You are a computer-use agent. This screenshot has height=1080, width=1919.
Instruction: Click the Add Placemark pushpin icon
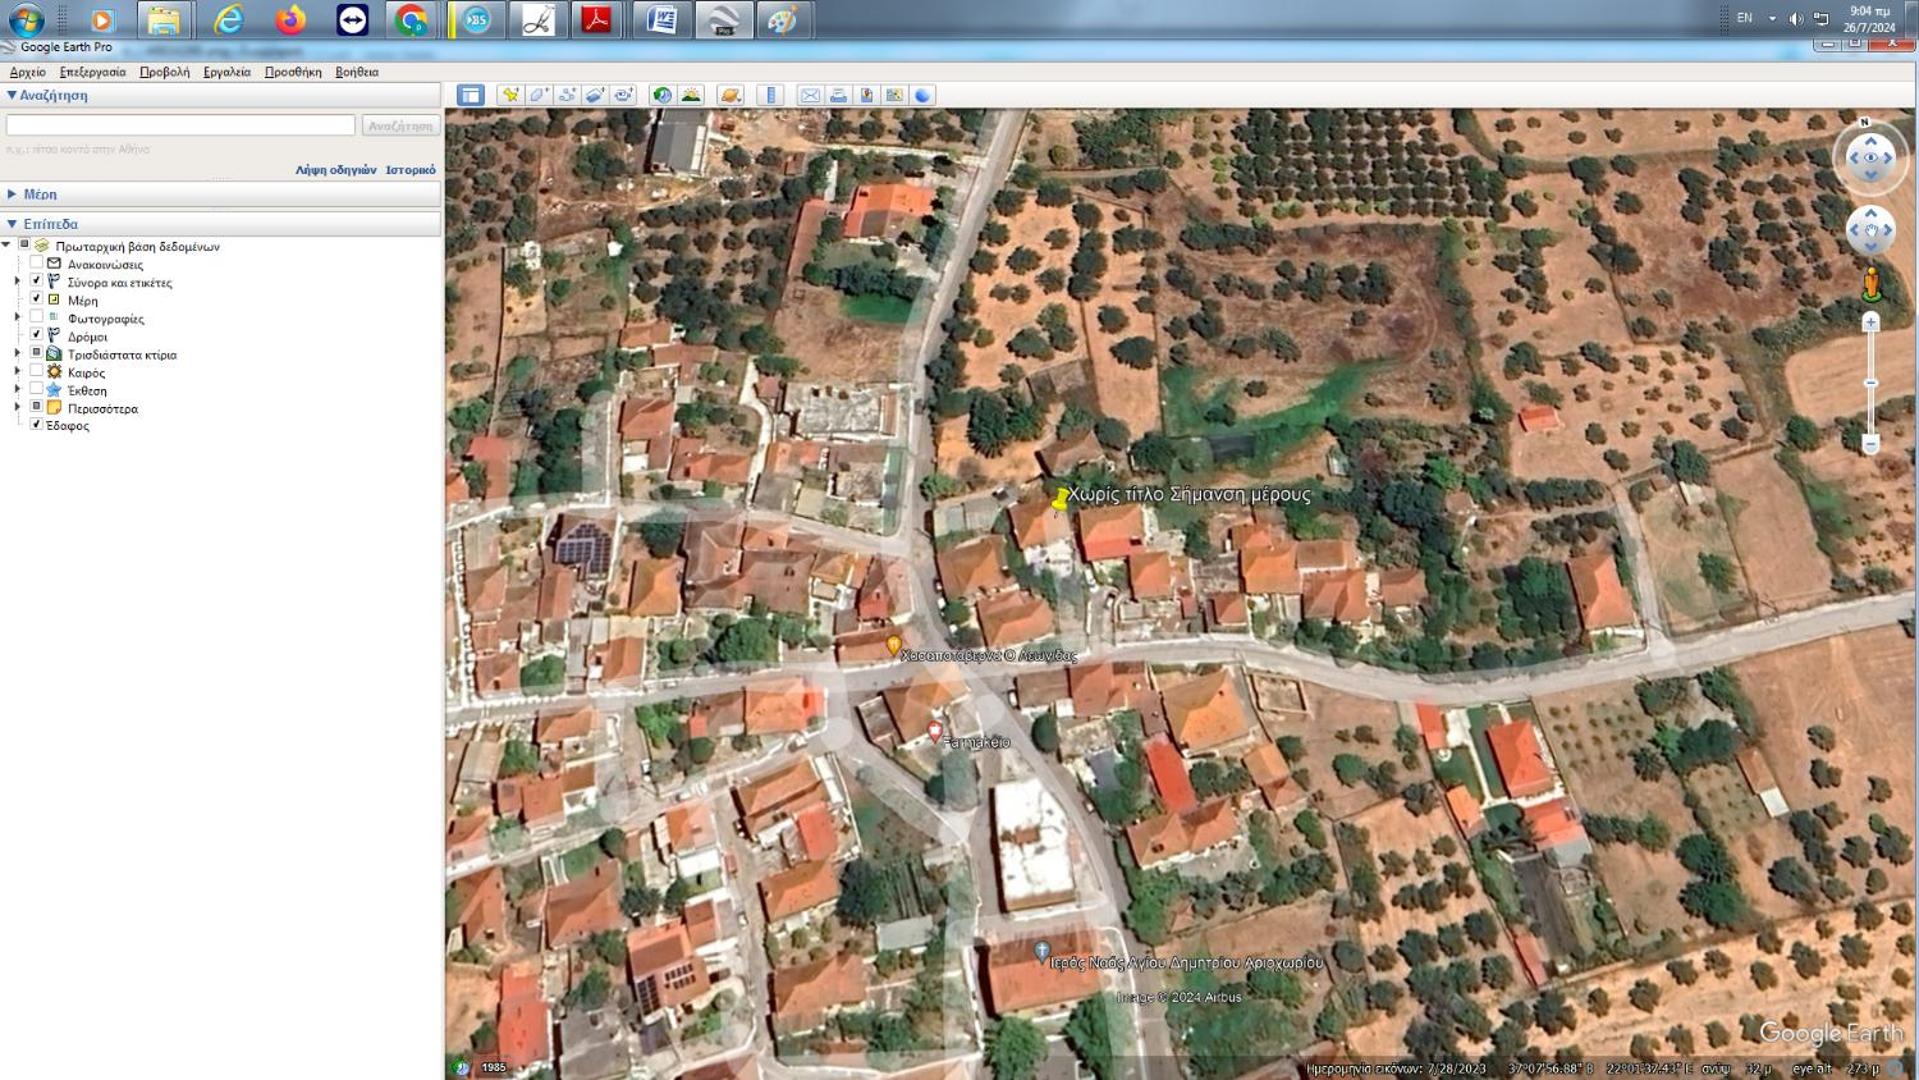click(510, 95)
